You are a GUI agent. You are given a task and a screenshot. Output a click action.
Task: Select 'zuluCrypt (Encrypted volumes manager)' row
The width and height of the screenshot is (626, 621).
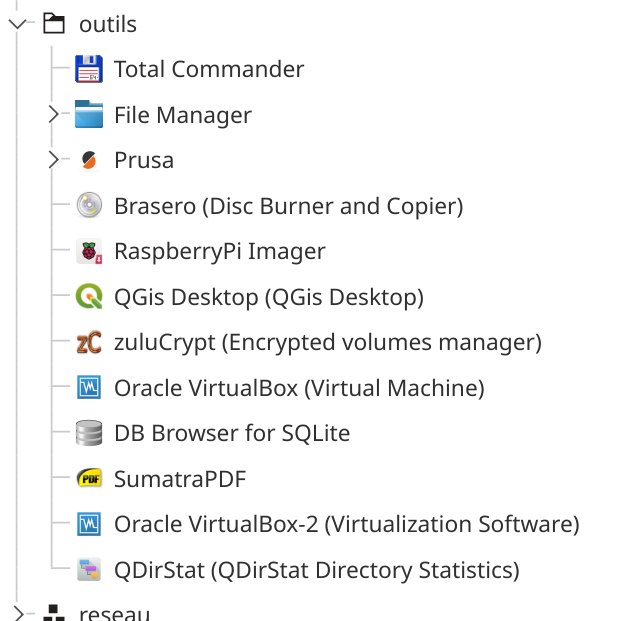click(x=328, y=343)
